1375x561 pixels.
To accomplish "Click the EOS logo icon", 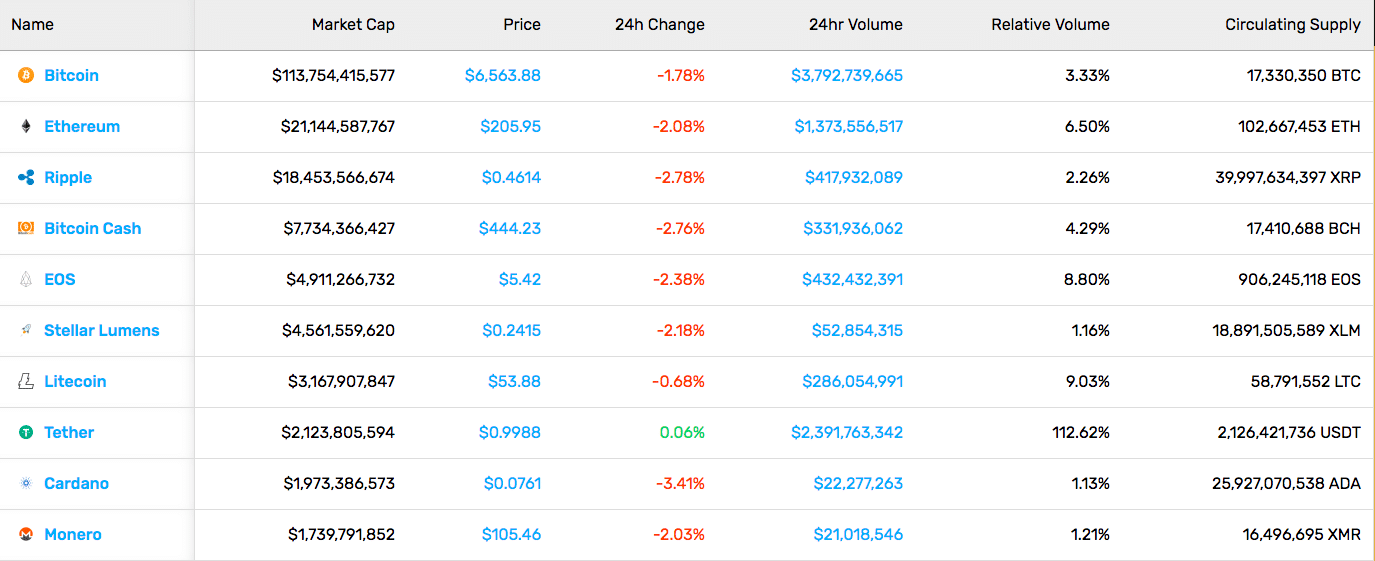I will (x=26, y=279).
